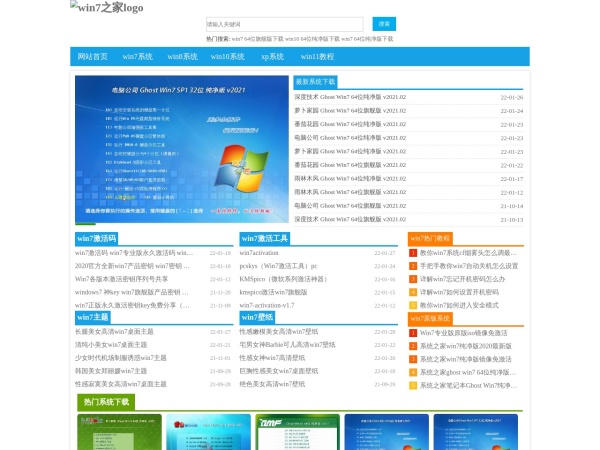Open the win7热门教程 section header
The image size is (600, 450).
tap(430, 238)
